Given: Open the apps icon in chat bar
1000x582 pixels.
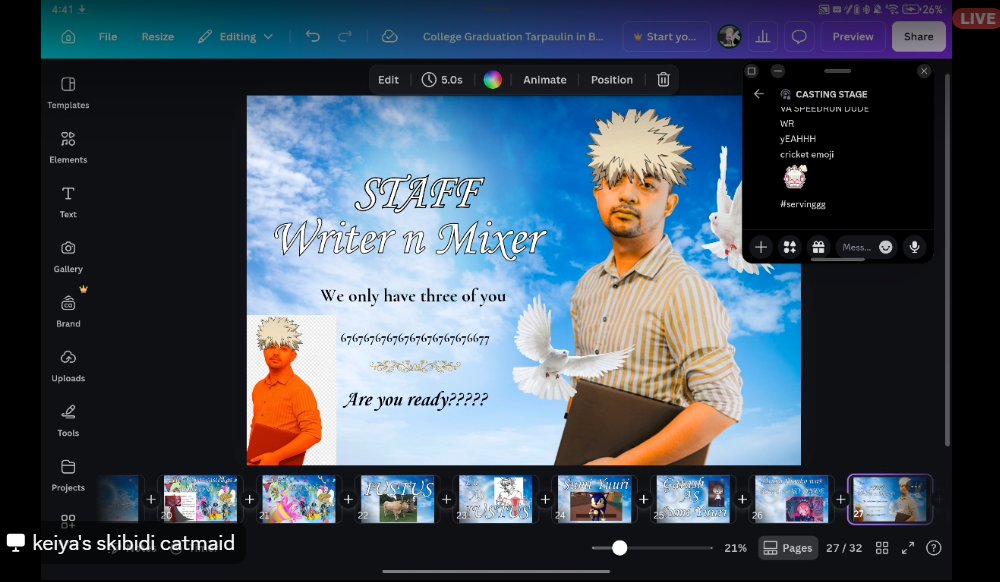Looking at the screenshot, I should (790, 247).
